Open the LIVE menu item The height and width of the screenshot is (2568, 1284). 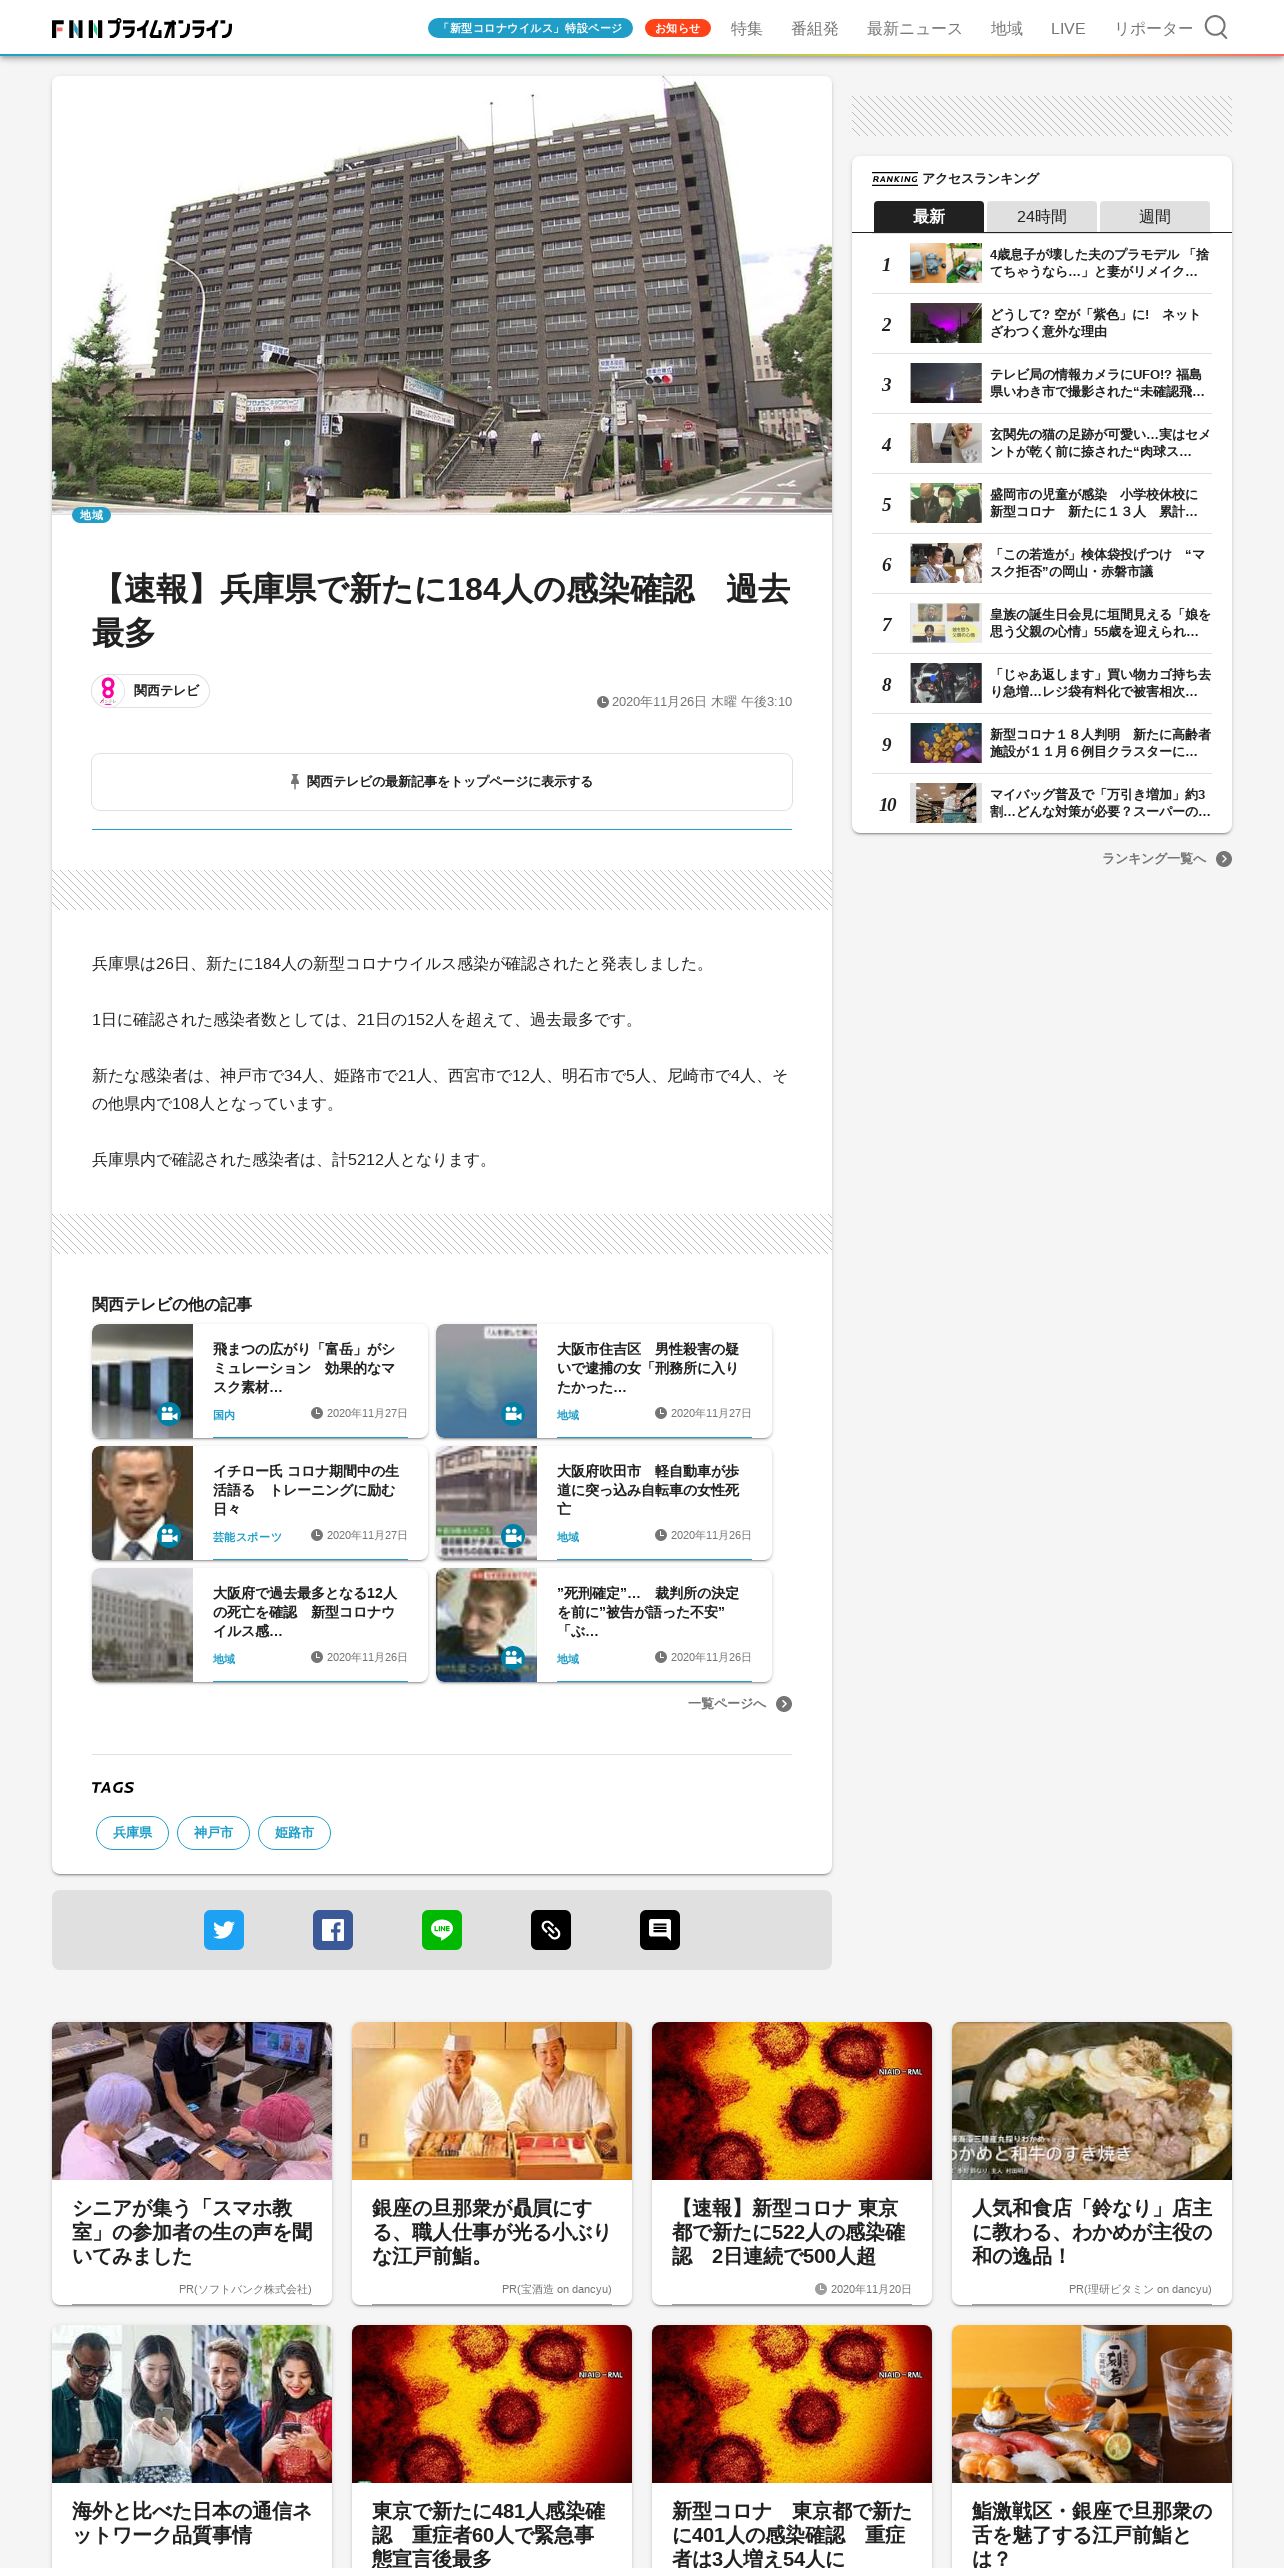pos(1068,29)
